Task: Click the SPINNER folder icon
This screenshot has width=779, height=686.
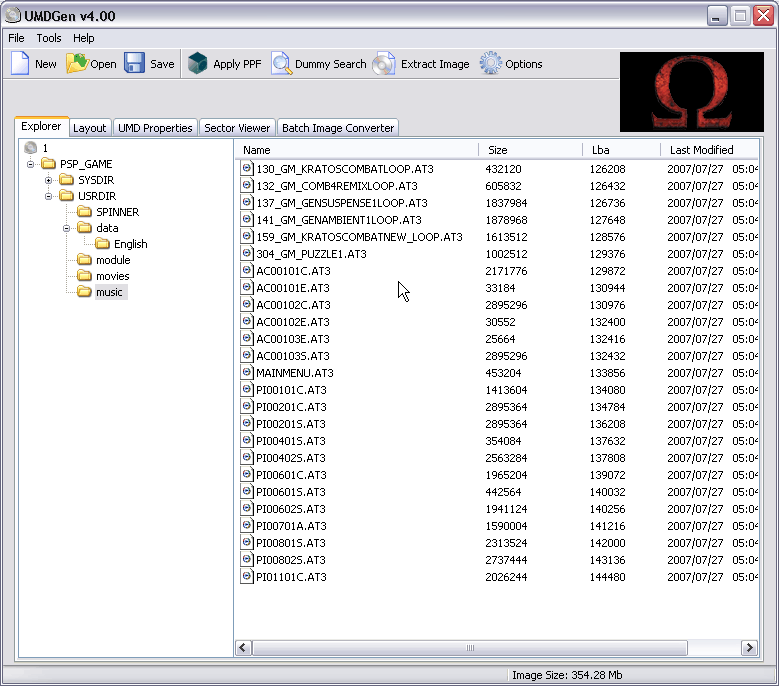Action: pyautogui.click(x=84, y=212)
